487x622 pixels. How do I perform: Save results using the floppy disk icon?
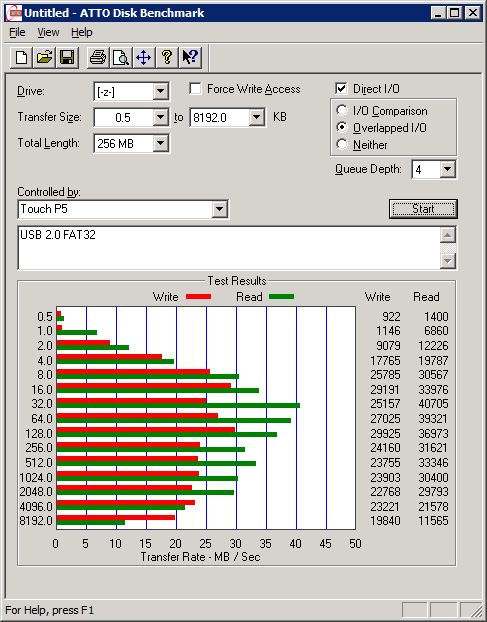click(67, 58)
